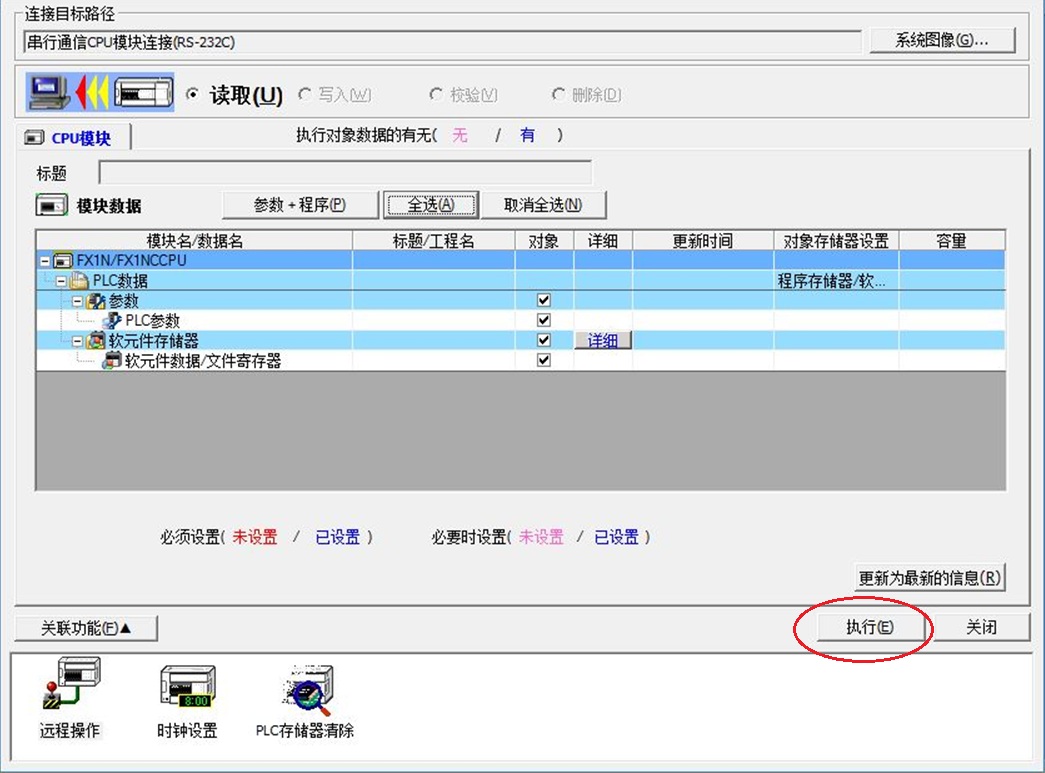Toggle the 关联功能(F) panel button
Viewport: 1045px width, 773px height.
[86, 628]
